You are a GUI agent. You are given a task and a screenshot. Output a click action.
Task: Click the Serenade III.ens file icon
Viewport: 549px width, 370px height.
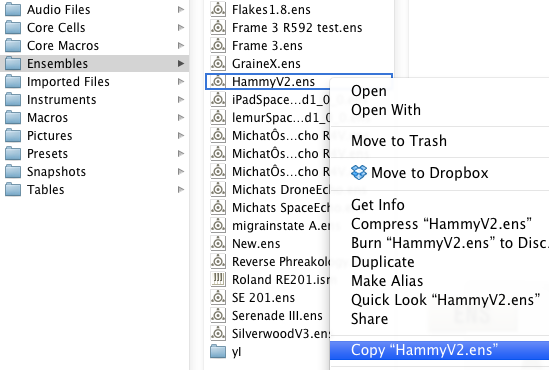pyautogui.click(x=218, y=315)
